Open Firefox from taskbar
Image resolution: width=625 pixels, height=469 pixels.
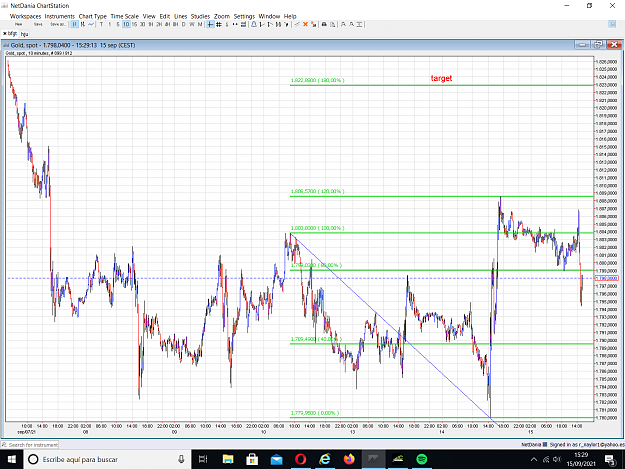coord(349,459)
